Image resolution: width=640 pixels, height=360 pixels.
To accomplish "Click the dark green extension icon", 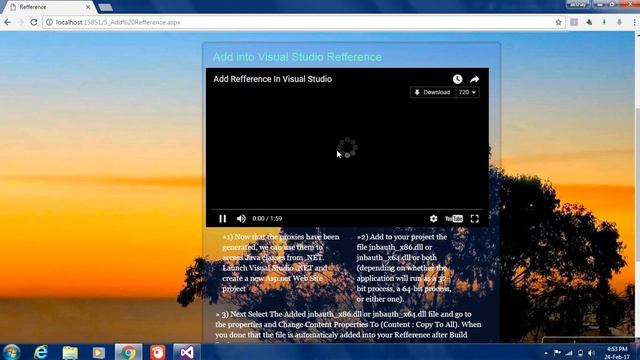I will pos(589,22).
